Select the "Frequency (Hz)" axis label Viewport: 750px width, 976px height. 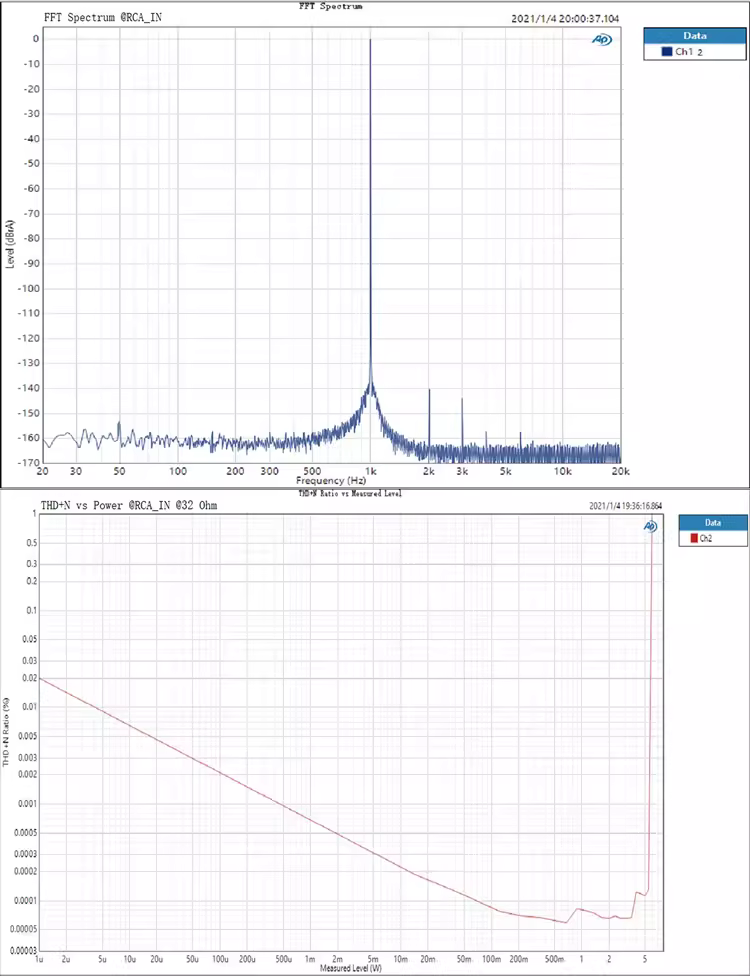330,480
